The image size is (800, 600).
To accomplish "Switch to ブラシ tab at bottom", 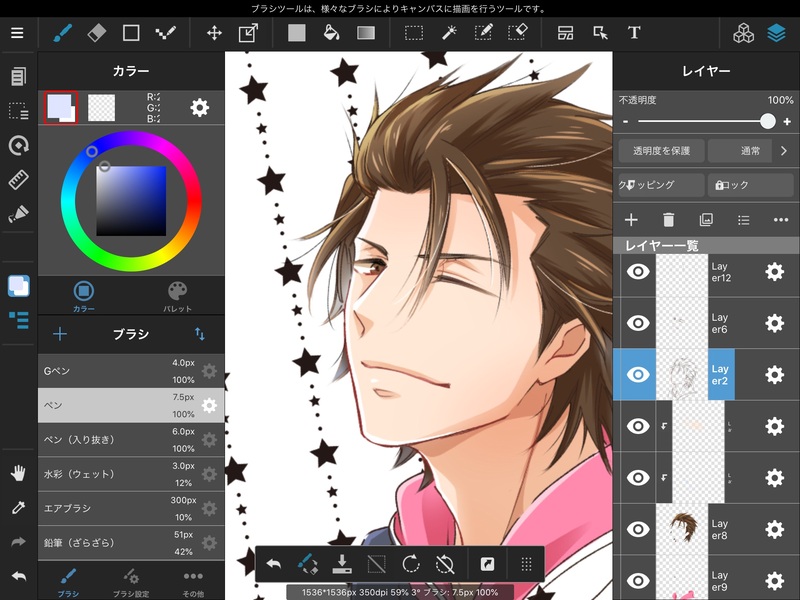I will click(x=68, y=583).
